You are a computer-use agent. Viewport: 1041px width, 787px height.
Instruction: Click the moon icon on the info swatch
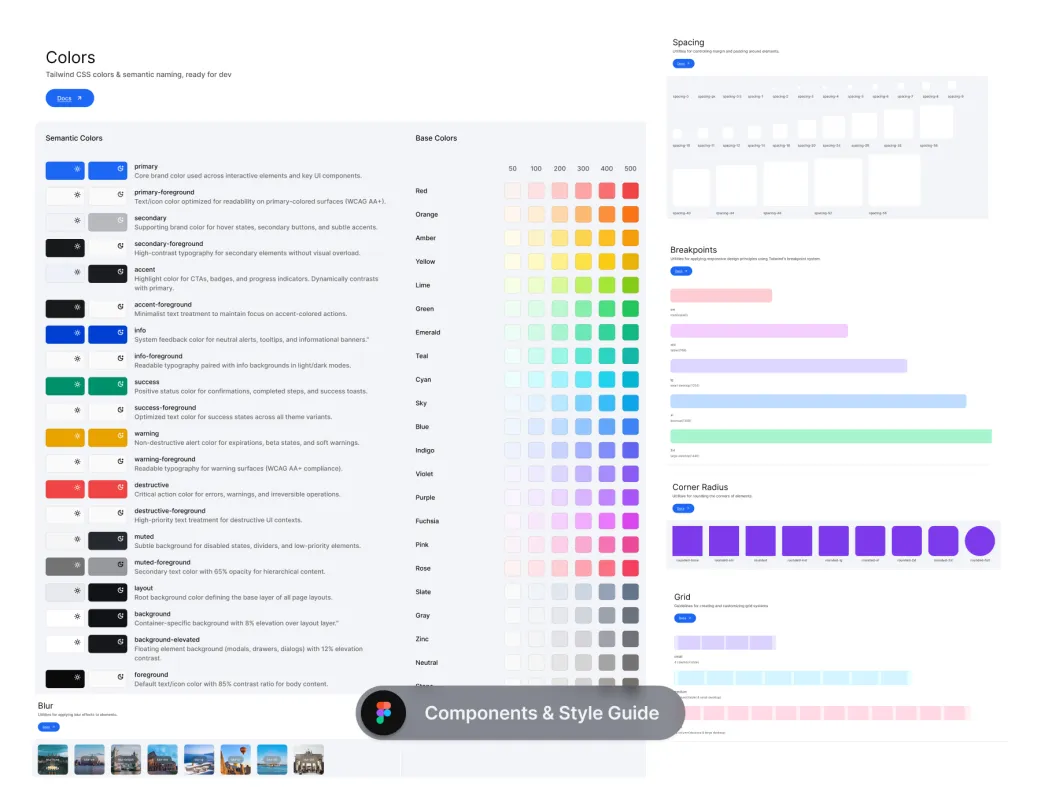coord(120,335)
